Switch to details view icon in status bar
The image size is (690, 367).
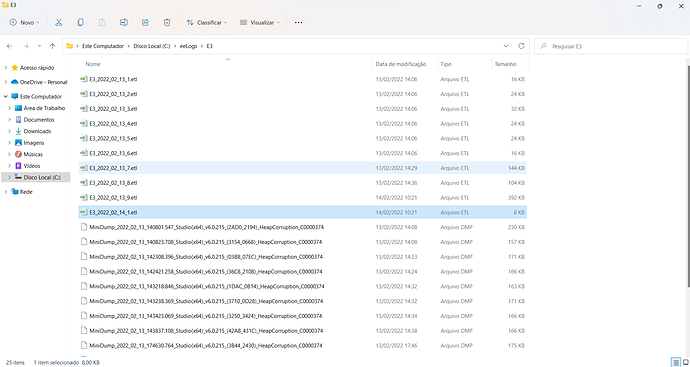click(676, 362)
